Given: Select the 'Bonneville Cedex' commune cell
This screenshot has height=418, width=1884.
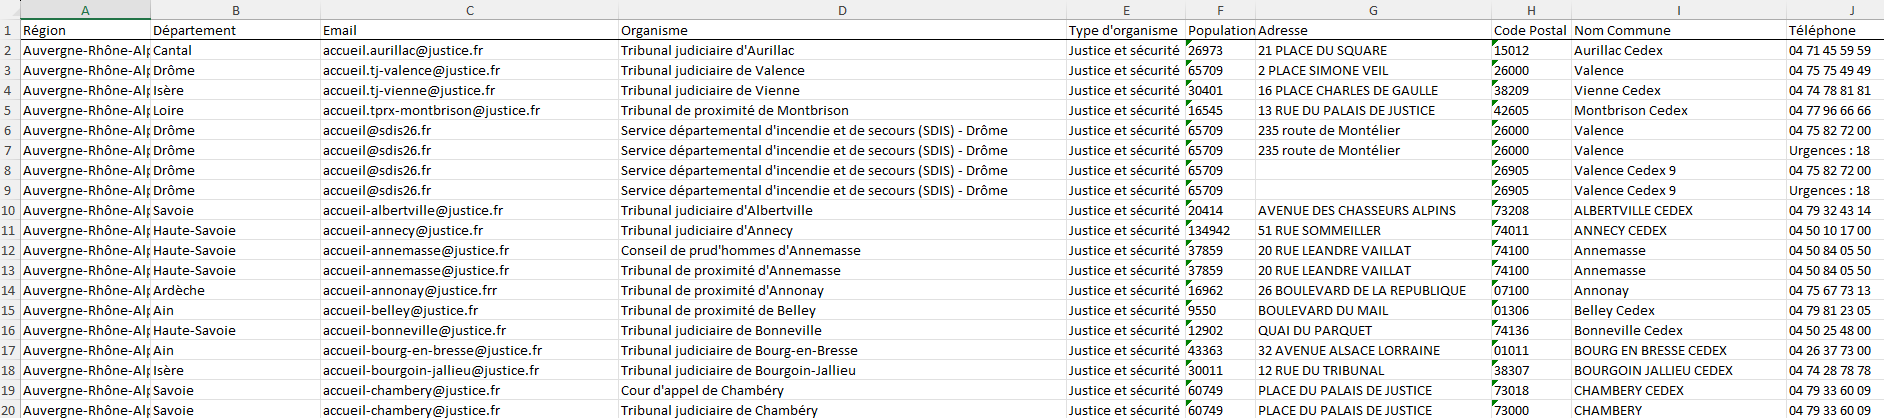Looking at the screenshot, I should 1678,330.
